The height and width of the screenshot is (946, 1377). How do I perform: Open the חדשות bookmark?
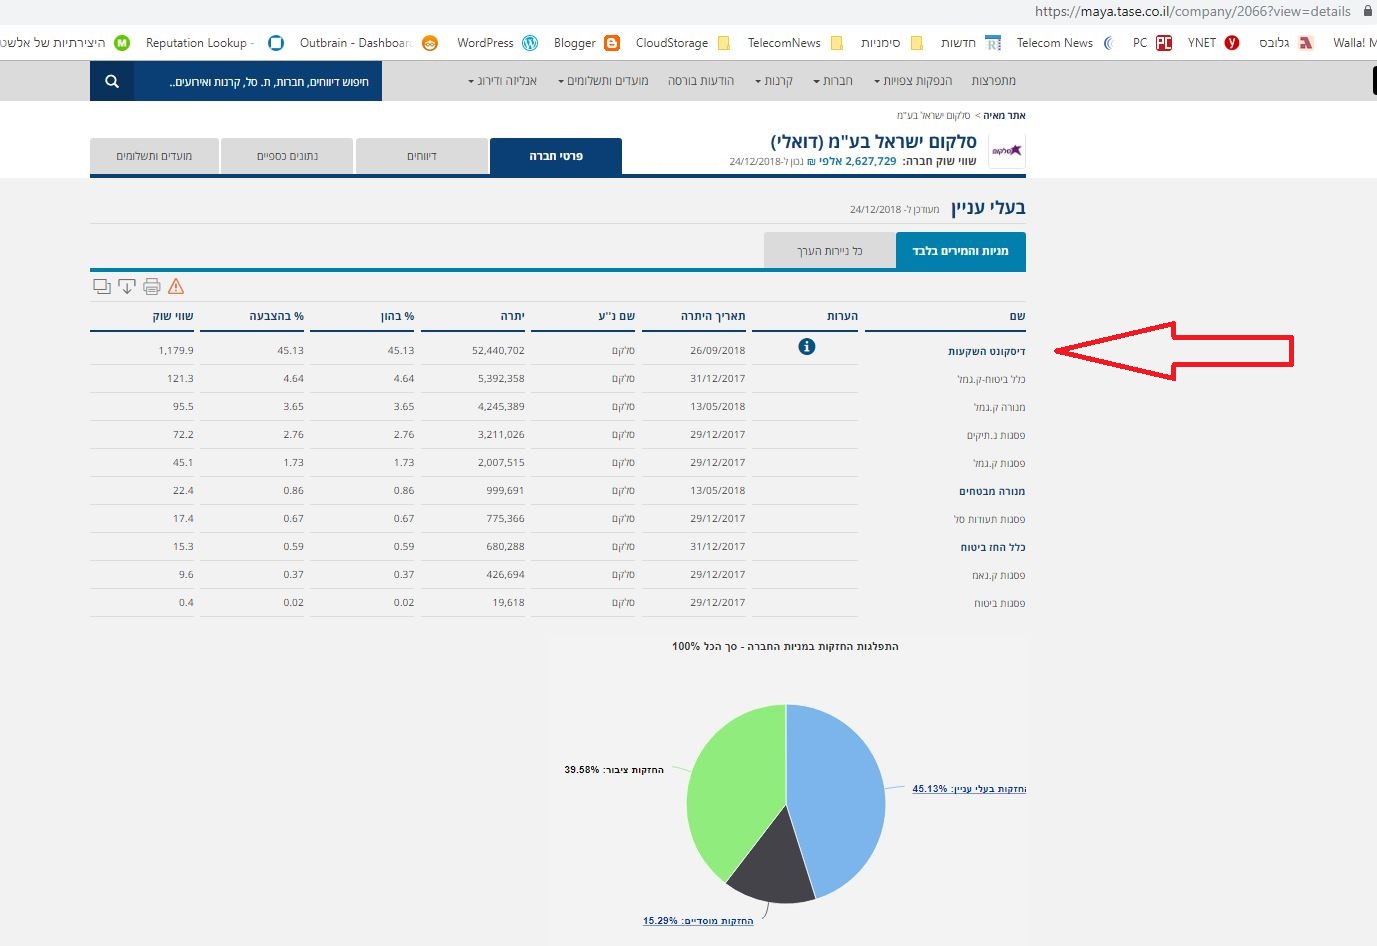(x=970, y=43)
